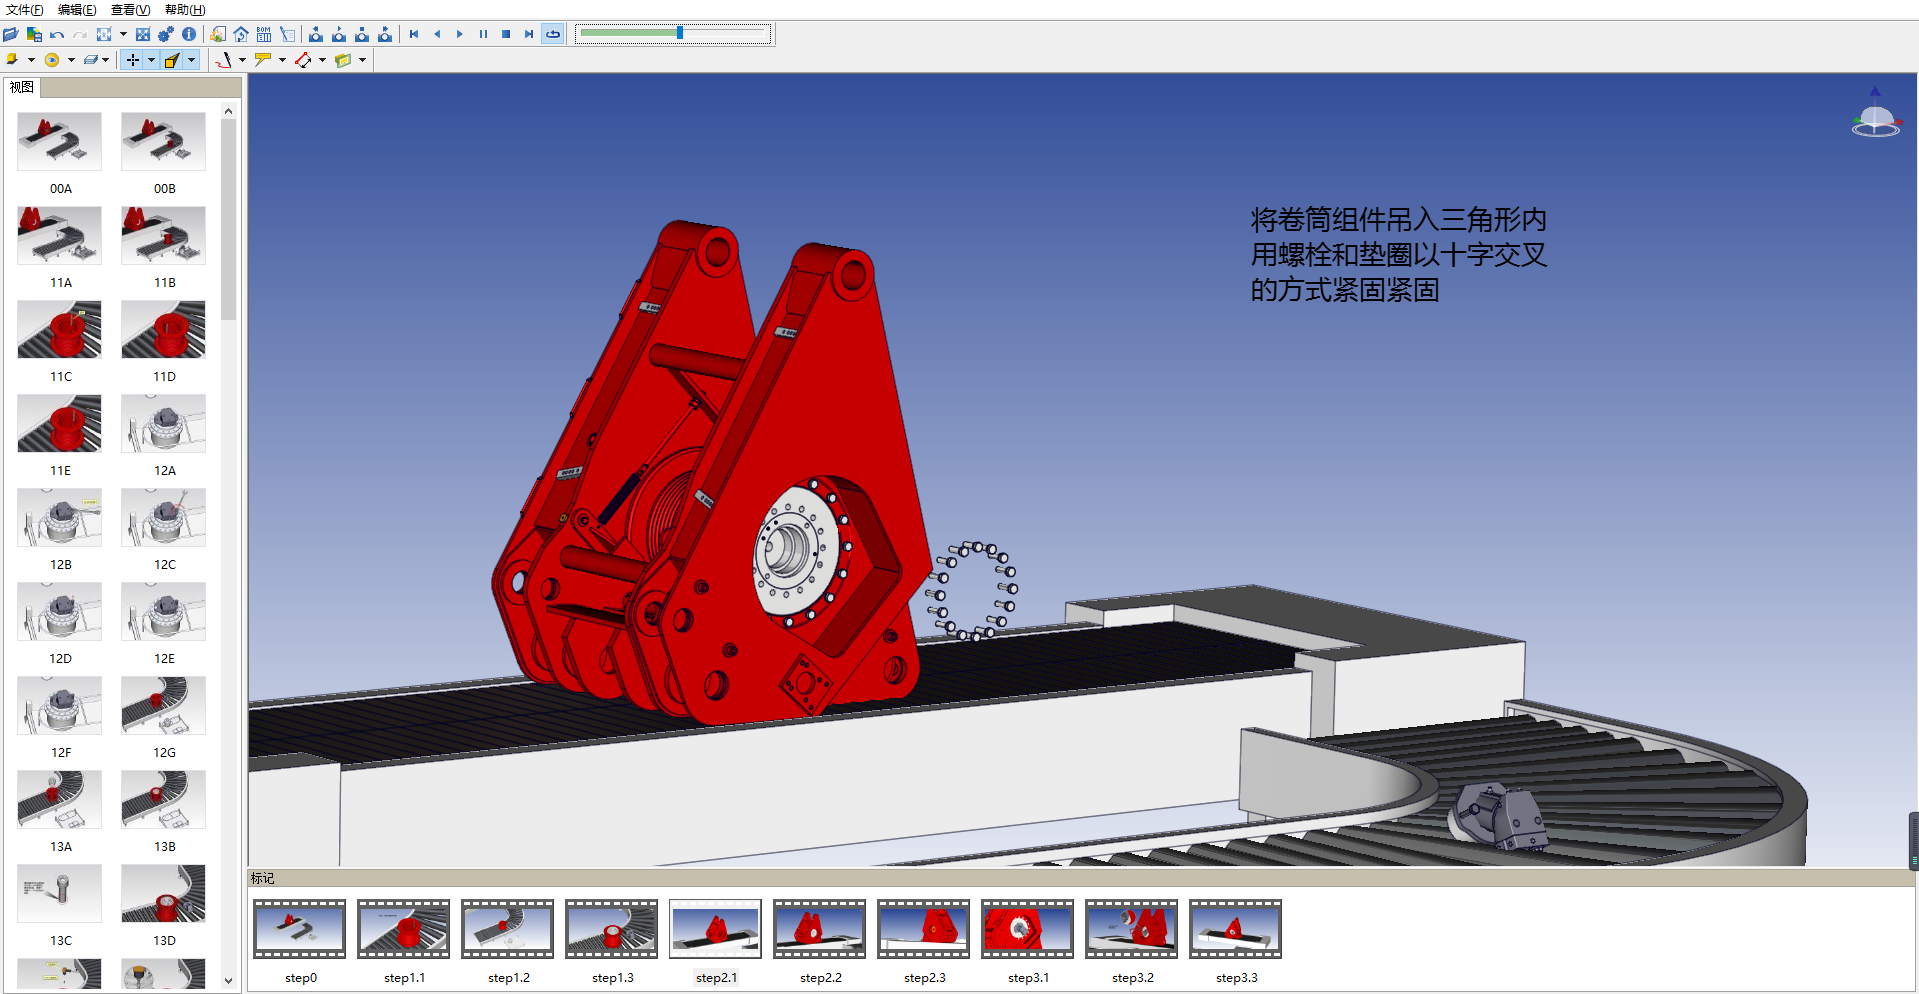
Task: Click the undo arrow icon
Action: tap(57, 34)
